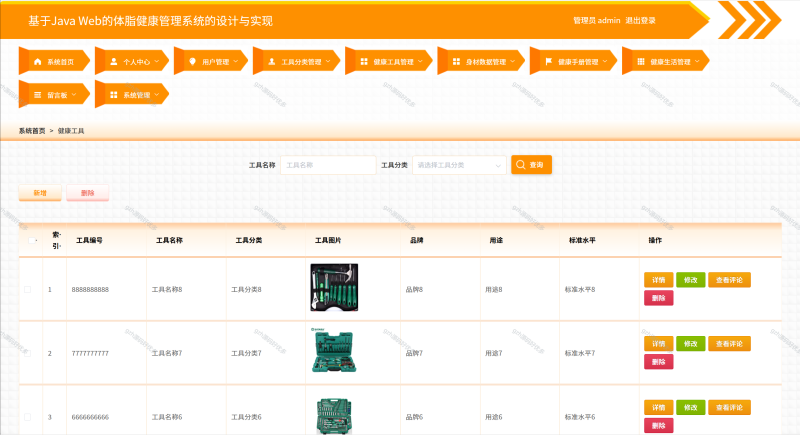The width and height of the screenshot is (800, 435).
Task: Tick the select-all checkbox in table header
Action: 32,240
